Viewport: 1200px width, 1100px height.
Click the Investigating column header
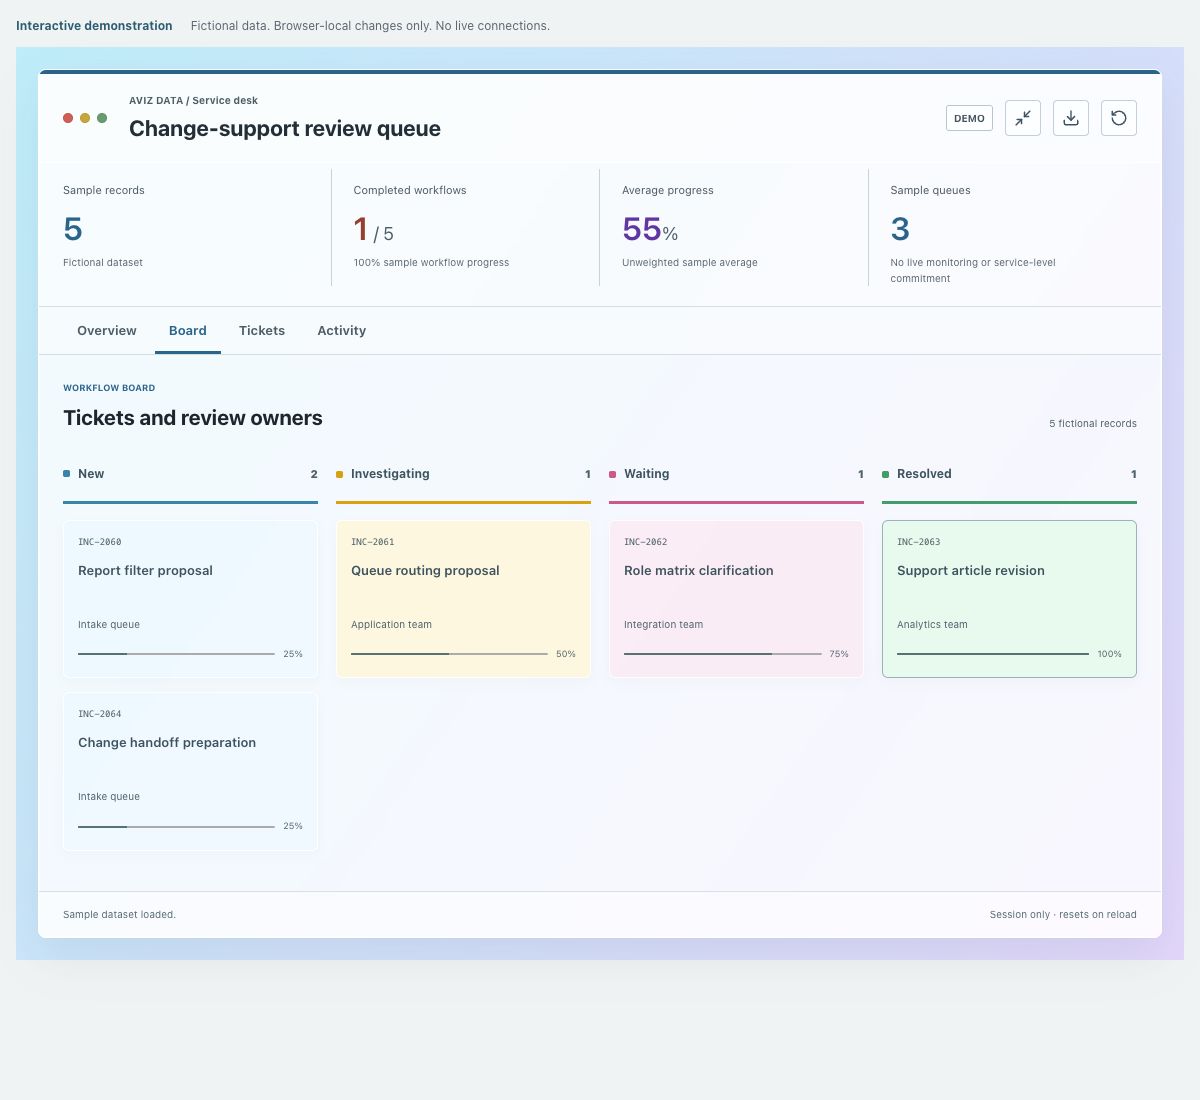tap(463, 474)
